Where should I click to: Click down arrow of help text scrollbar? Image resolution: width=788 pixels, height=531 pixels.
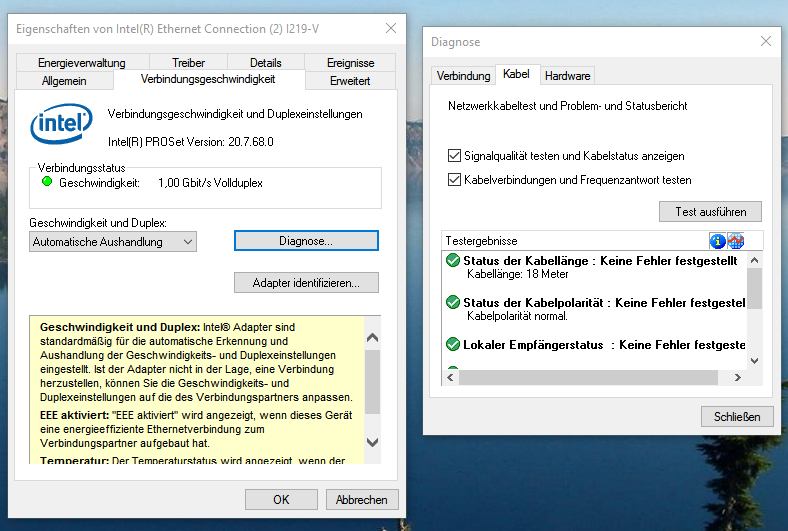point(372,442)
